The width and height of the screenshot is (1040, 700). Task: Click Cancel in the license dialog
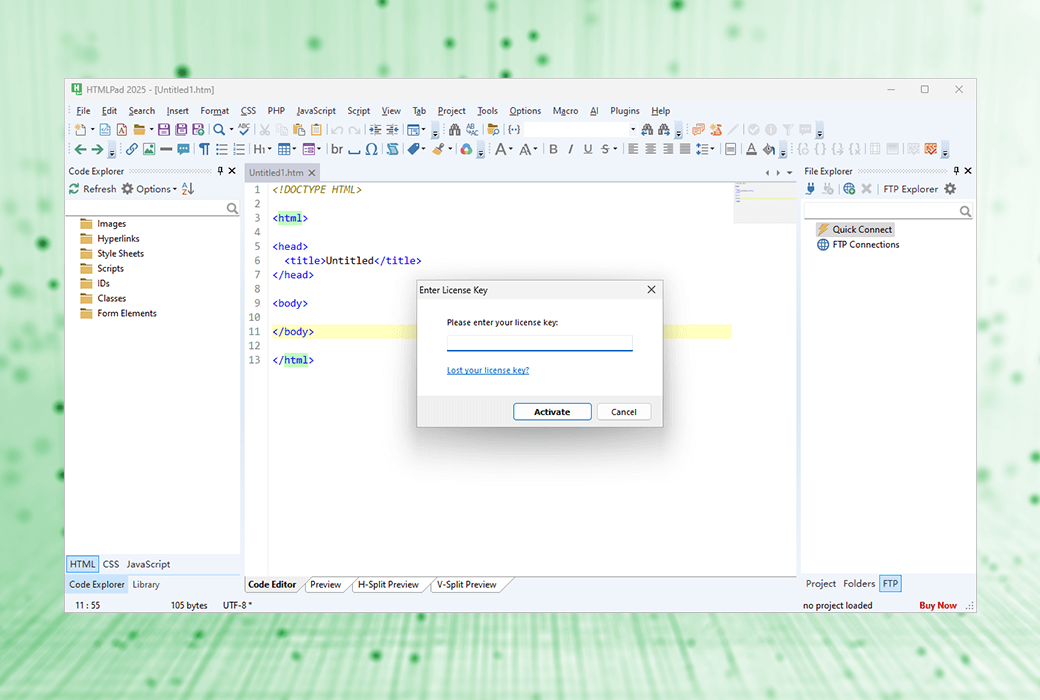click(x=623, y=411)
